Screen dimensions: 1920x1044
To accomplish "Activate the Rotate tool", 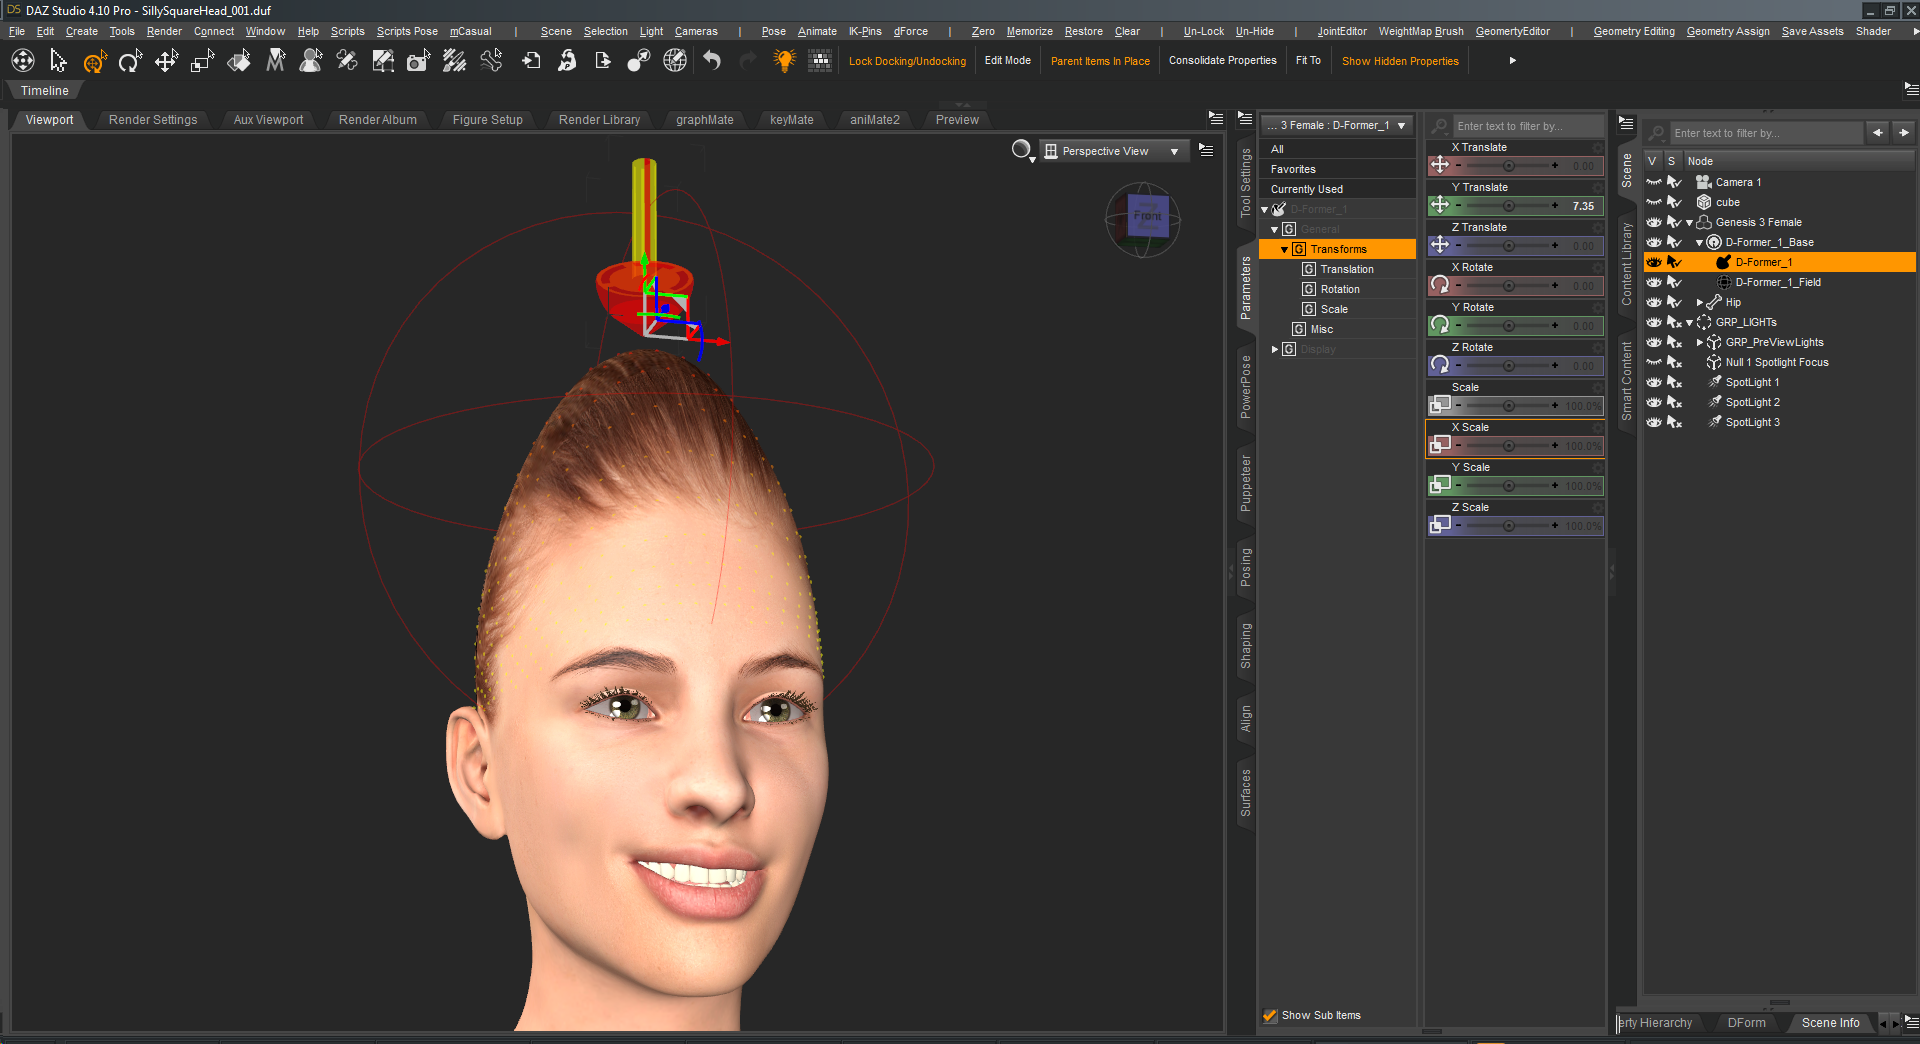I will click(x=130, y=62).
